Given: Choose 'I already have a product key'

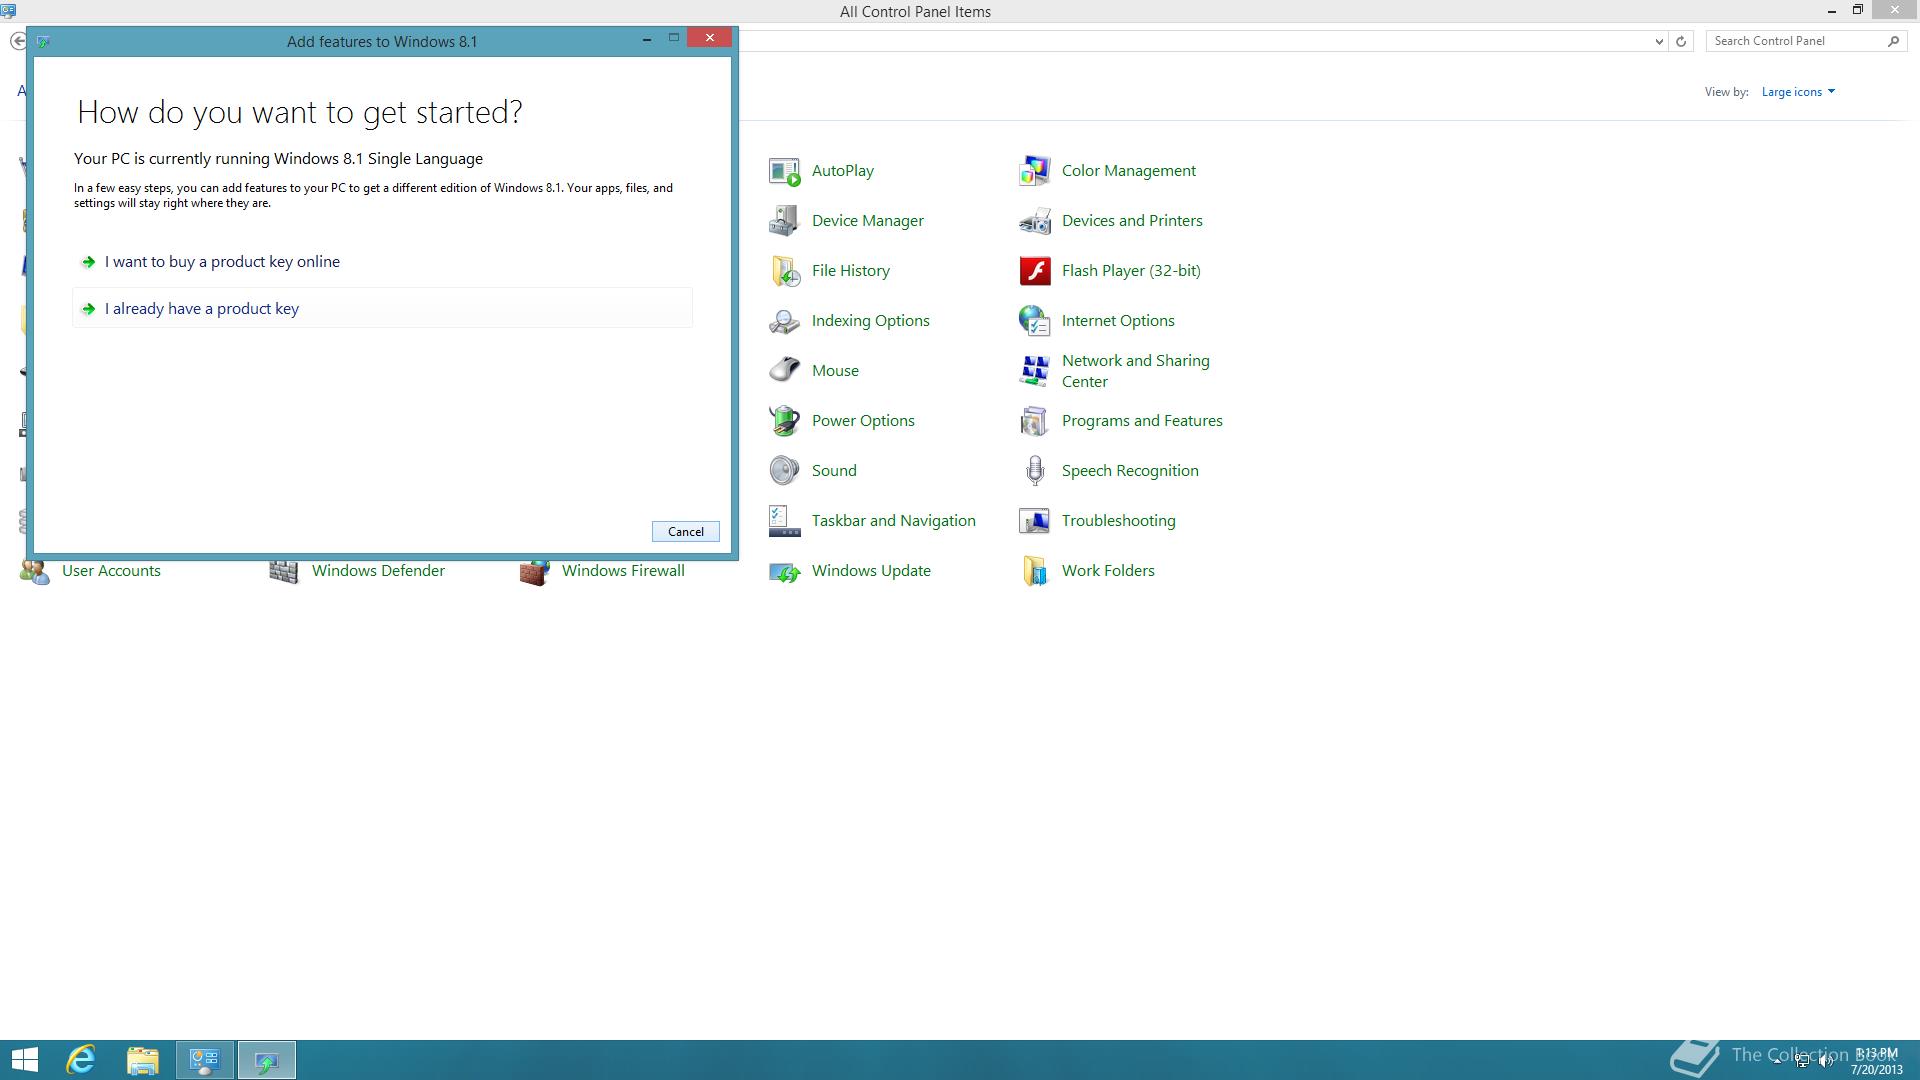Looking at the screenshot, I should pos(382,308).
